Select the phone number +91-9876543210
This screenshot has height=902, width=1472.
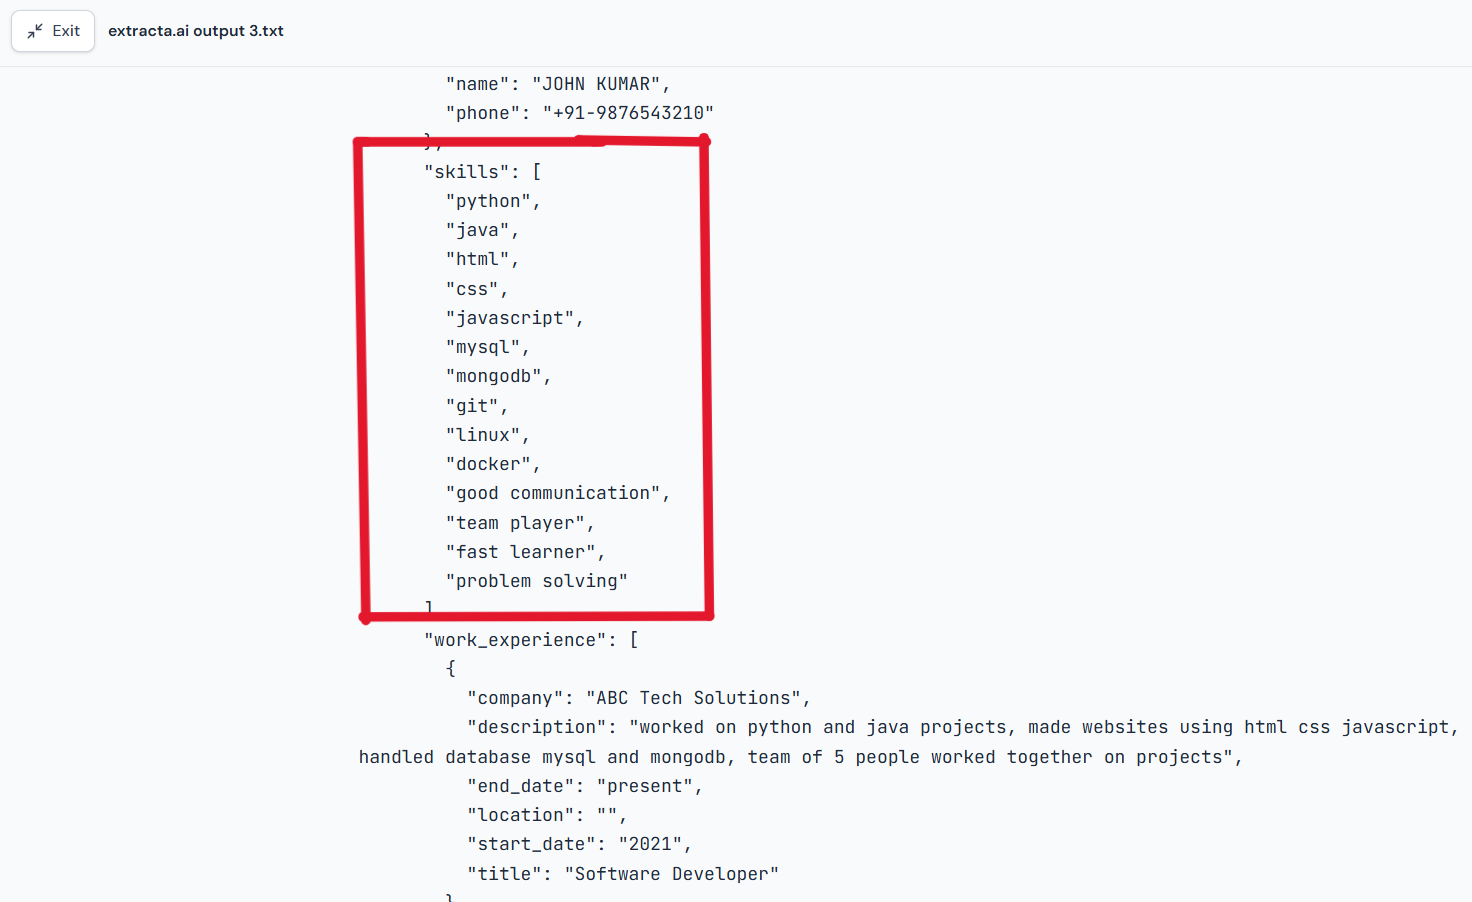pos(628,113)
